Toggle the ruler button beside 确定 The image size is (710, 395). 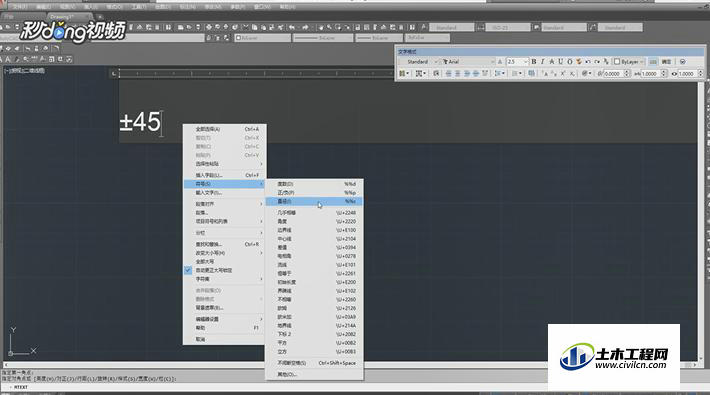pos(653,62)
